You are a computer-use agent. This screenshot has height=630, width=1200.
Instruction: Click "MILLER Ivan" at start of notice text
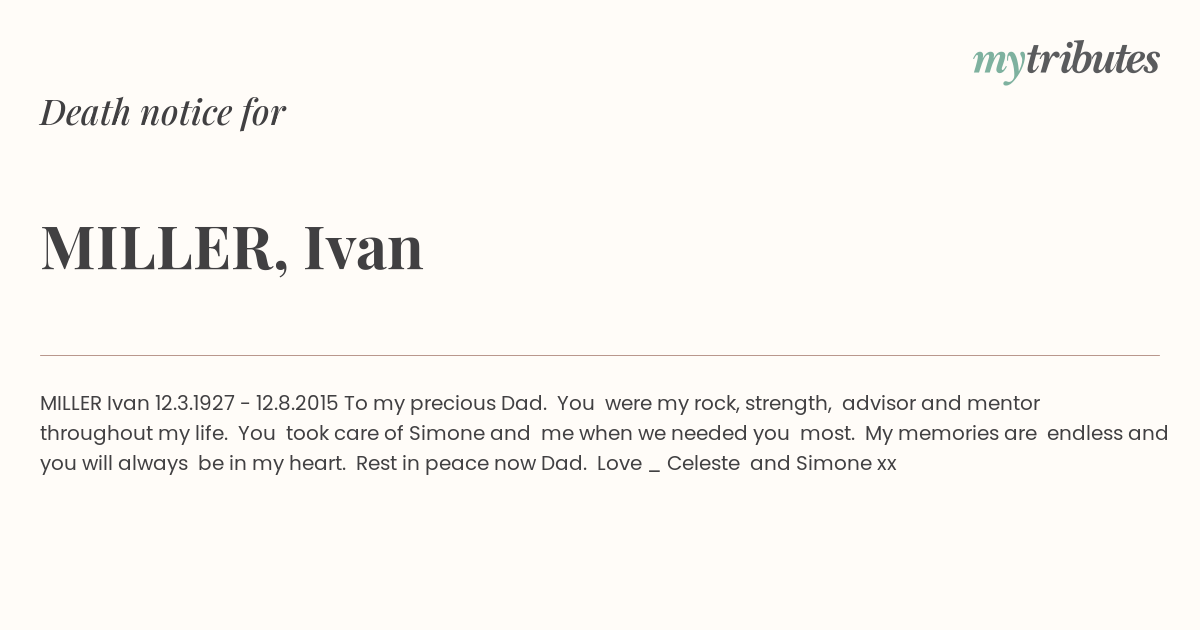[x=95, y=404]
